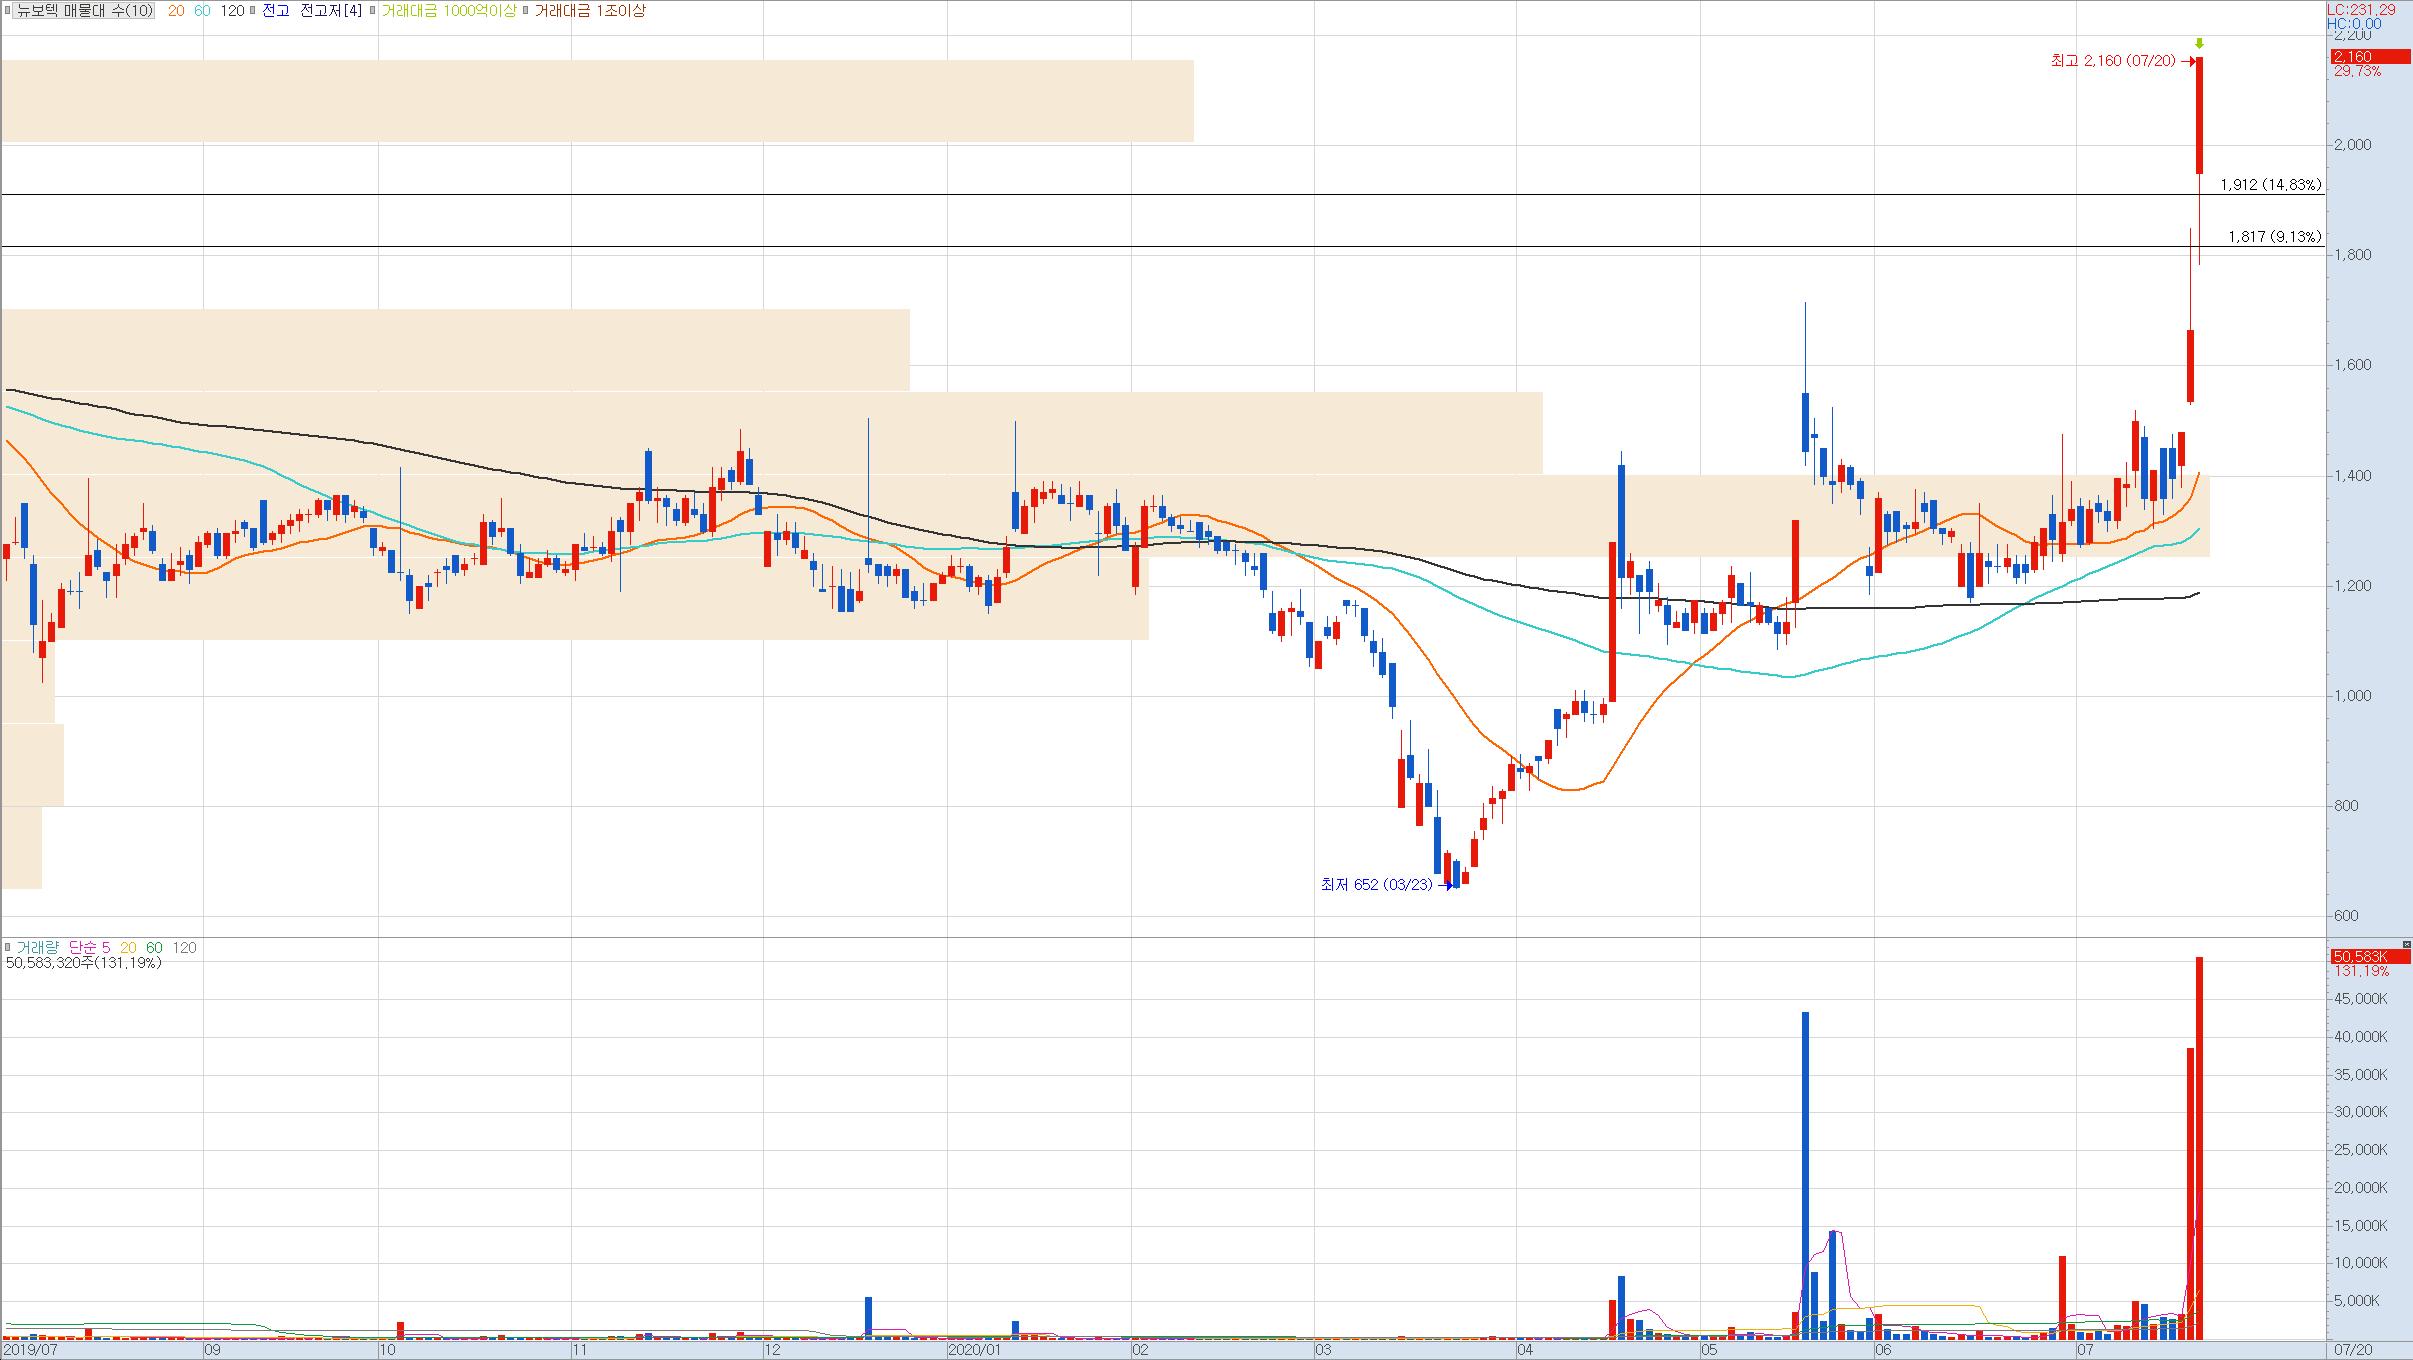Toggle the 60-day moving average legend
2413x1360 pixels.
tap(203, 11)
